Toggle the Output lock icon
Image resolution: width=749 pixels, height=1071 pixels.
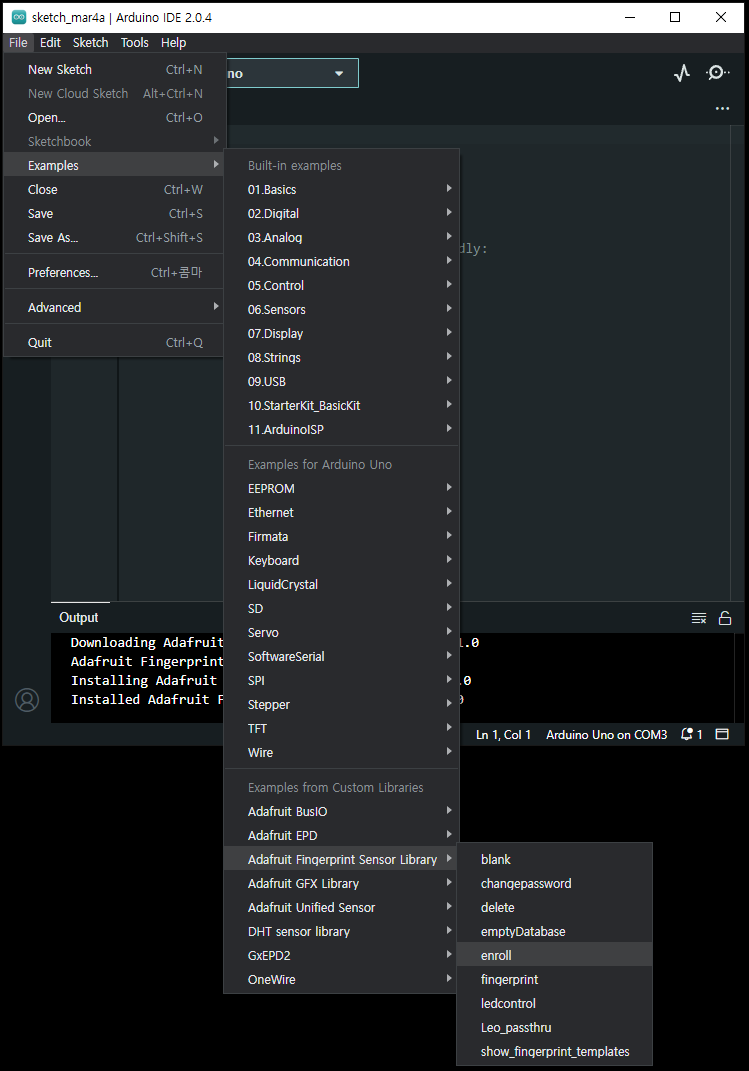(x=725, y=618)
